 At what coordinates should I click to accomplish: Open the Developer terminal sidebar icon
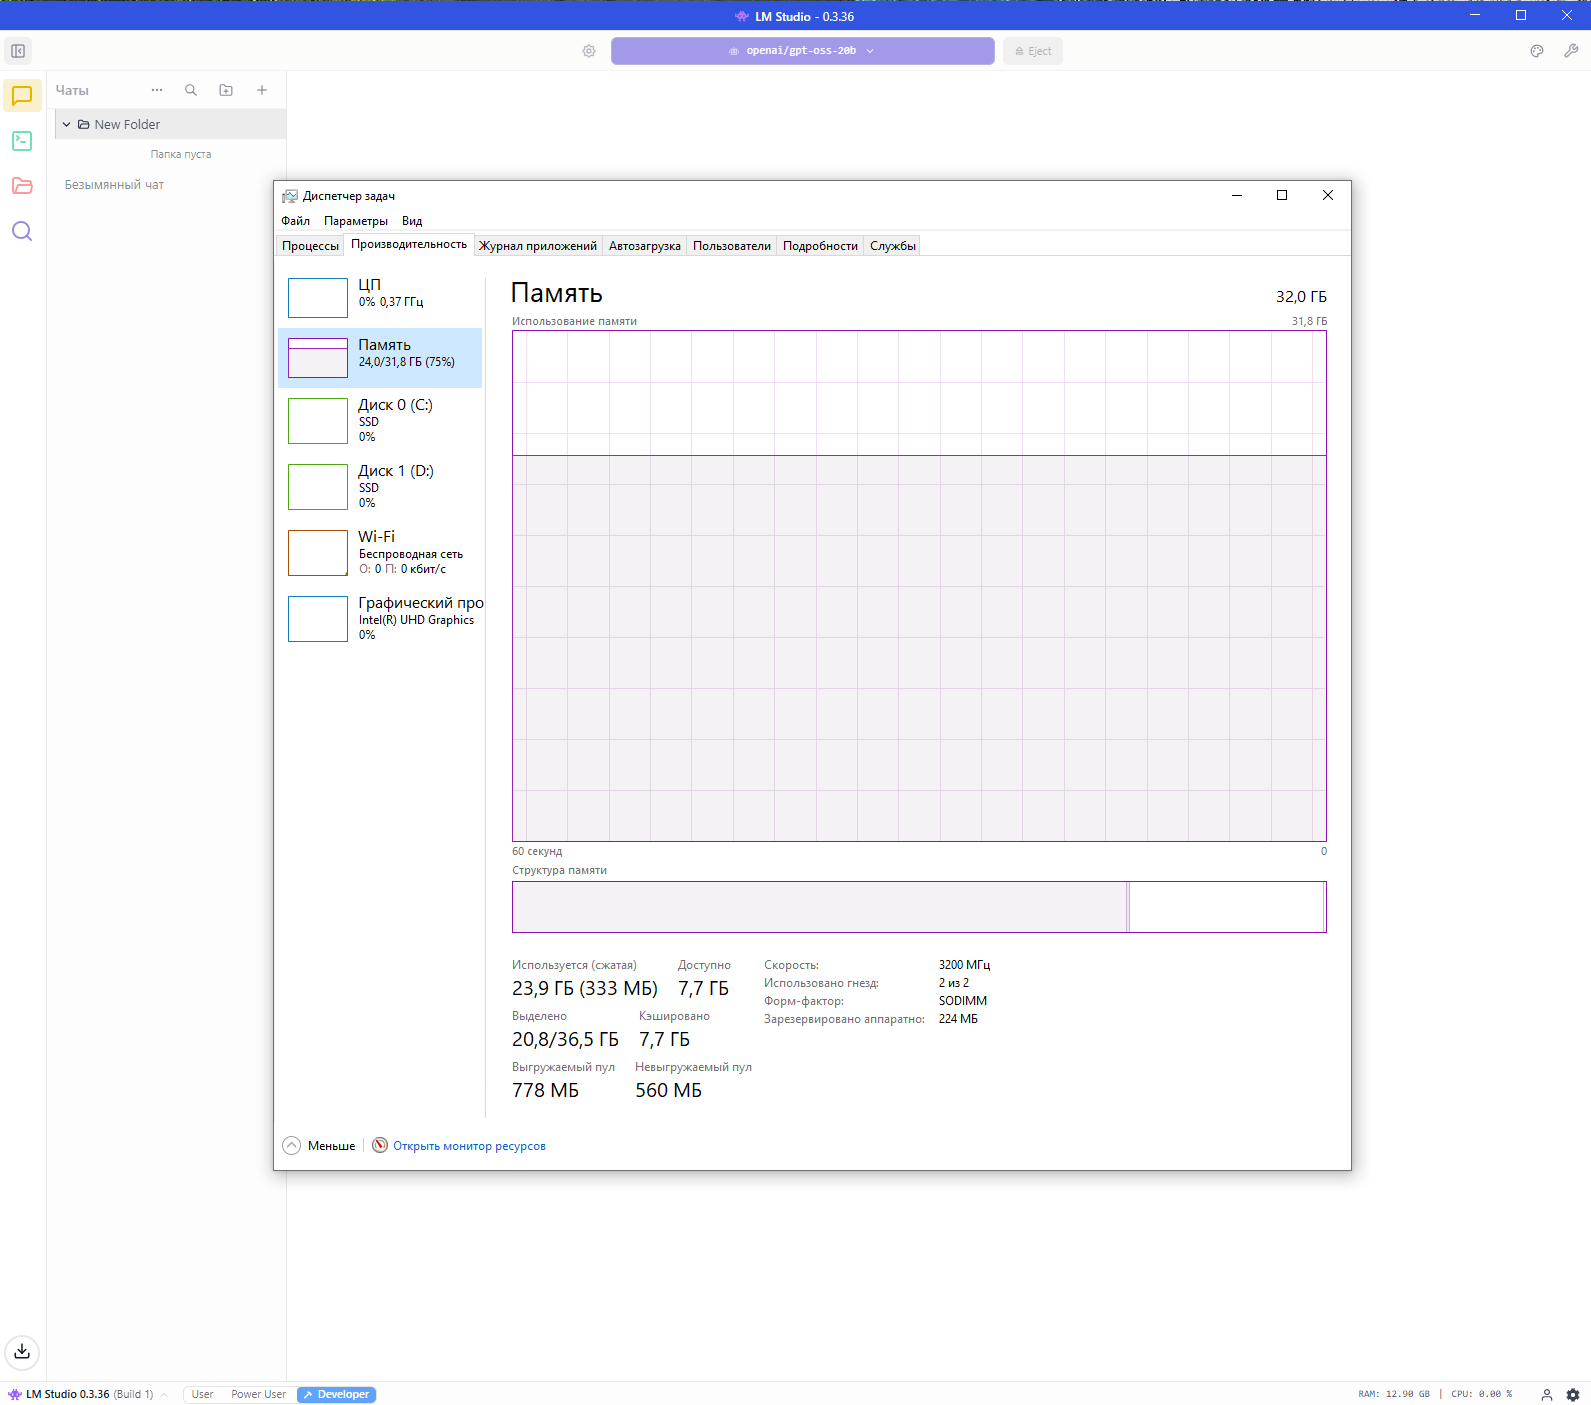coord(22,141)
